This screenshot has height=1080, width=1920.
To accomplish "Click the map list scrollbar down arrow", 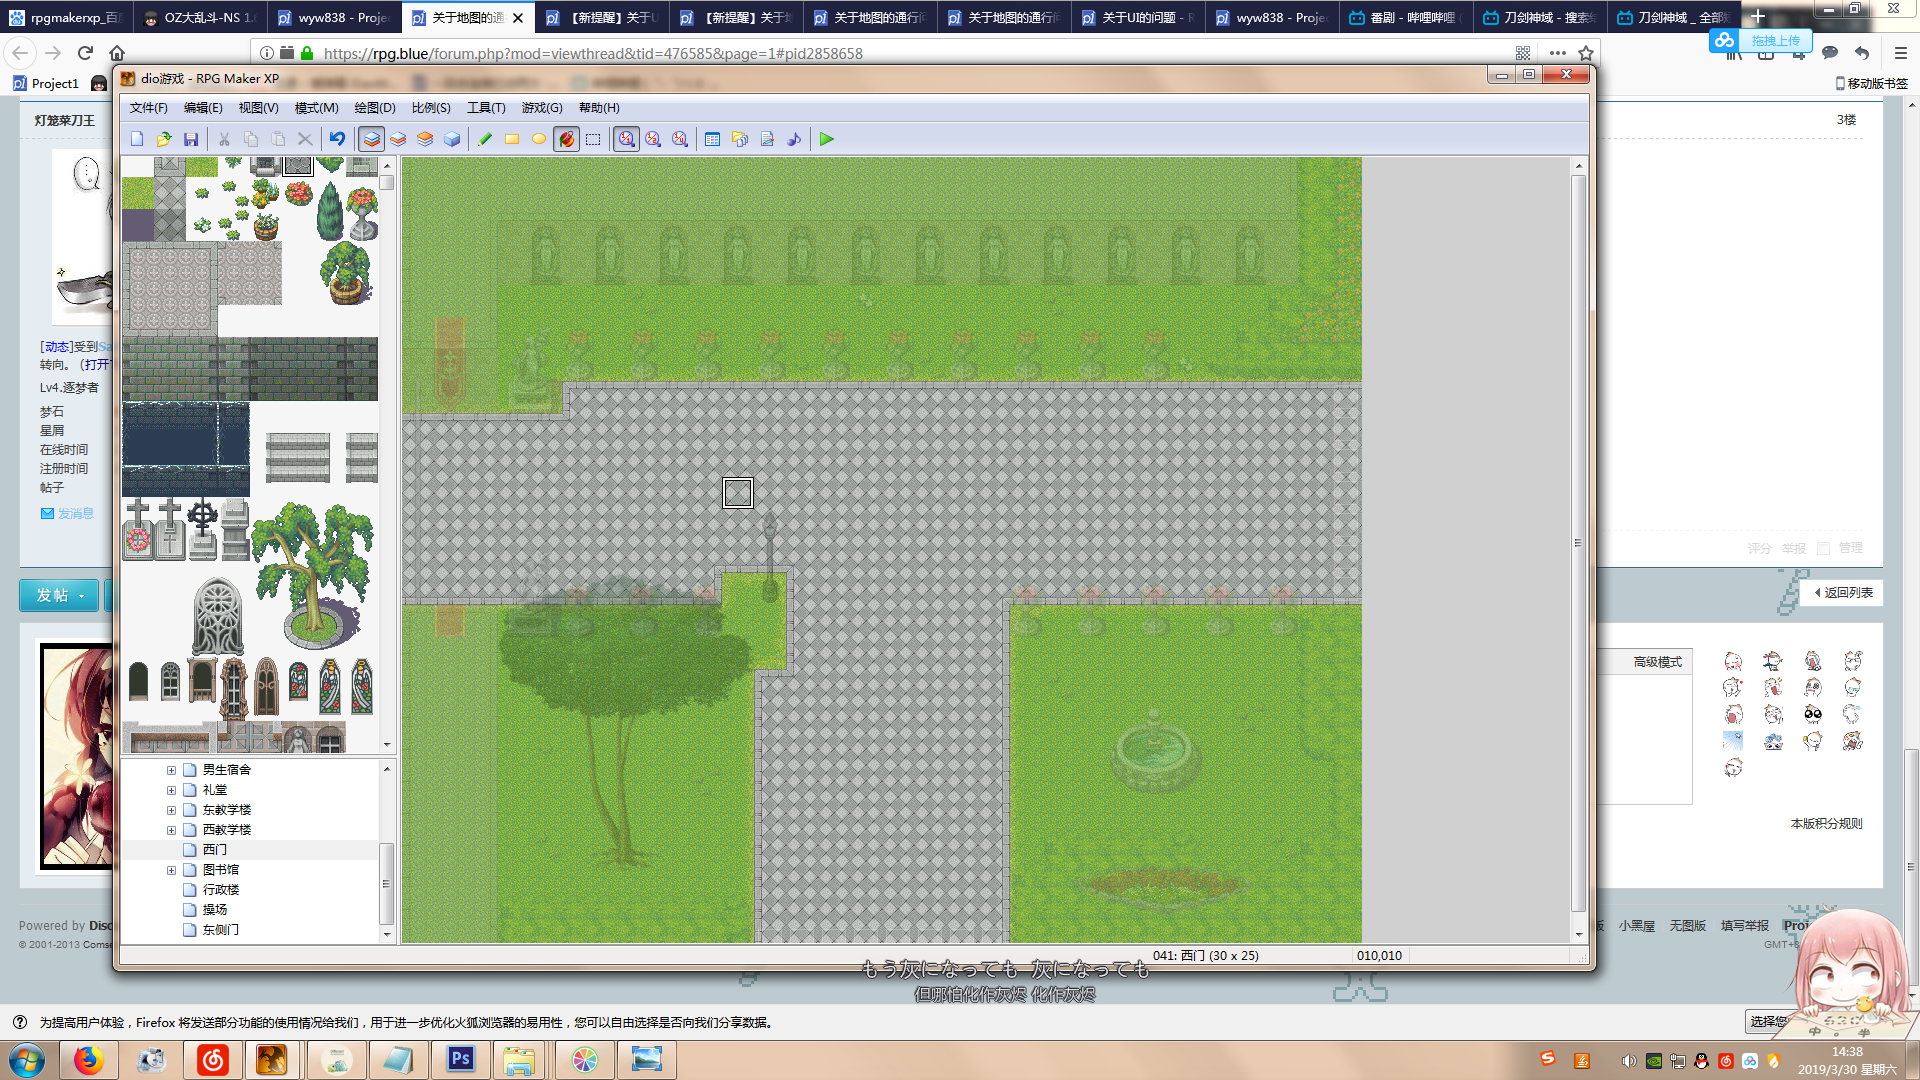I will pos(387,934).
